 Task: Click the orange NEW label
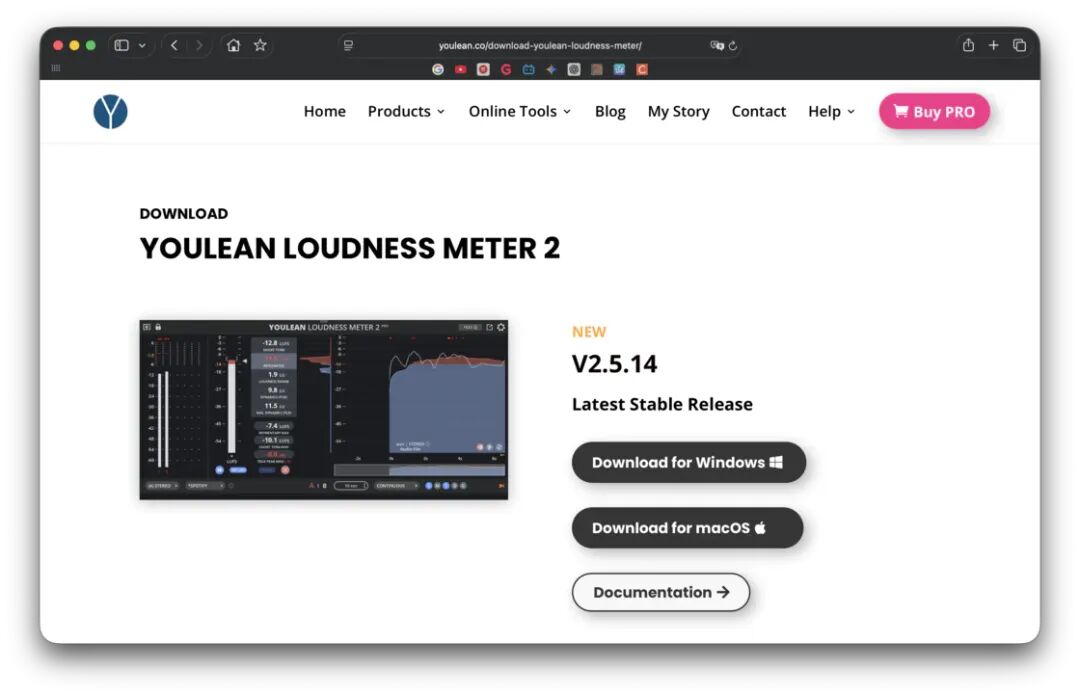point(589,332)
